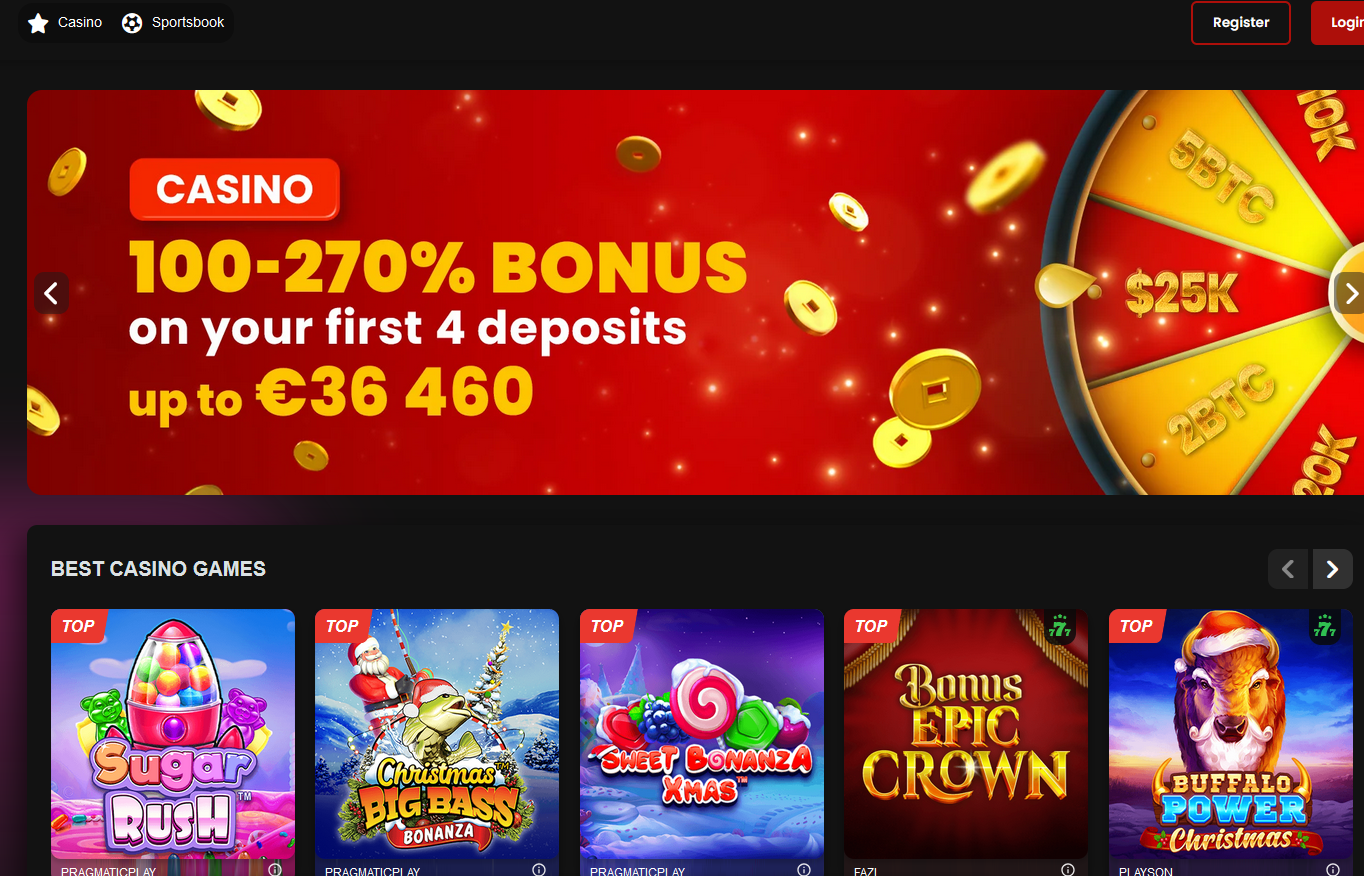
Task: Open info icon for Sugar Rush game
Action: click(x=274, y=870)
